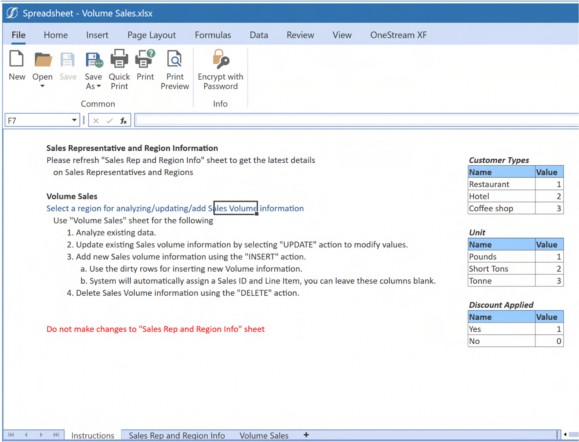579x442 pixels.
Task: Click Encrypt with Password icon
Action: (220, 59)
